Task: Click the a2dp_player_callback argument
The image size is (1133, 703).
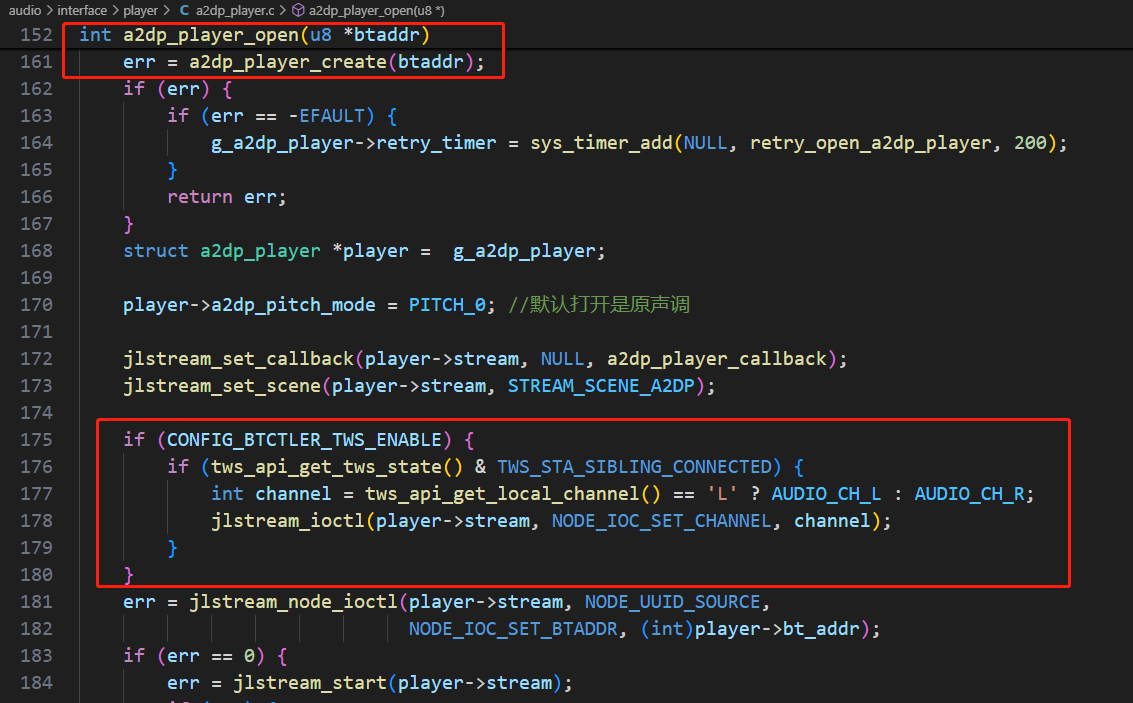Action: (717, 359)
